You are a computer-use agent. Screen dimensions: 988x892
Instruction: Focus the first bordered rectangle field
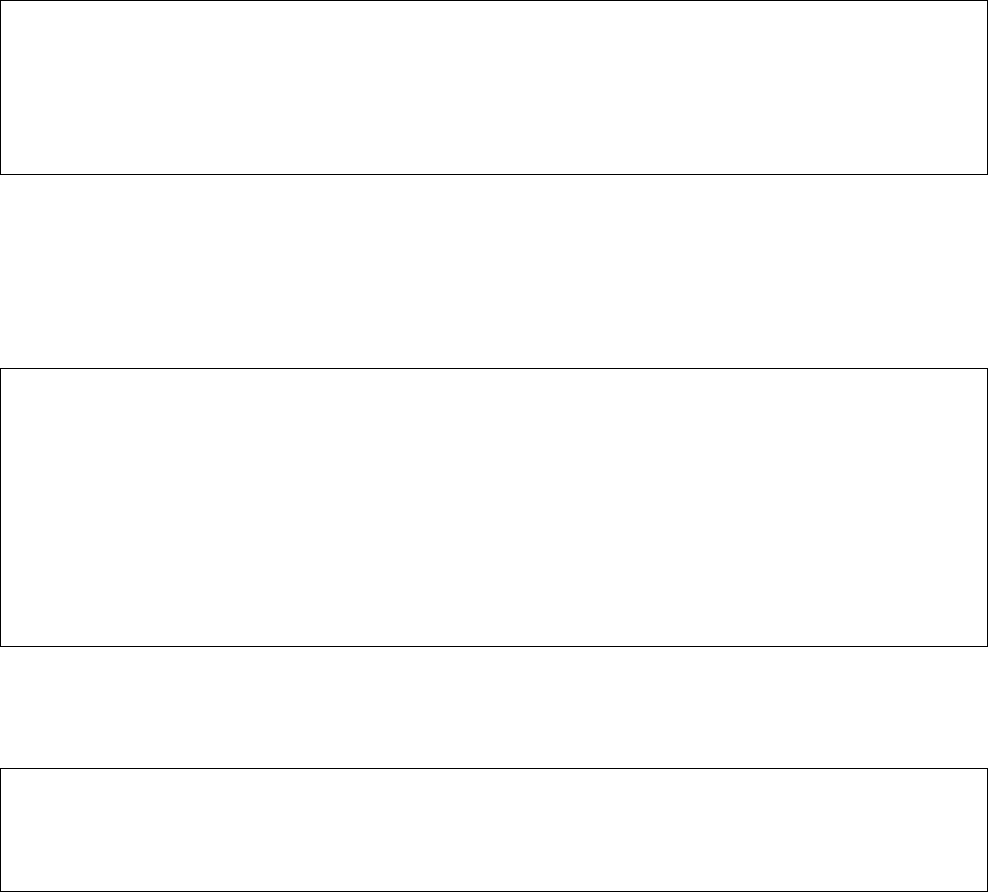pos(494,87)
